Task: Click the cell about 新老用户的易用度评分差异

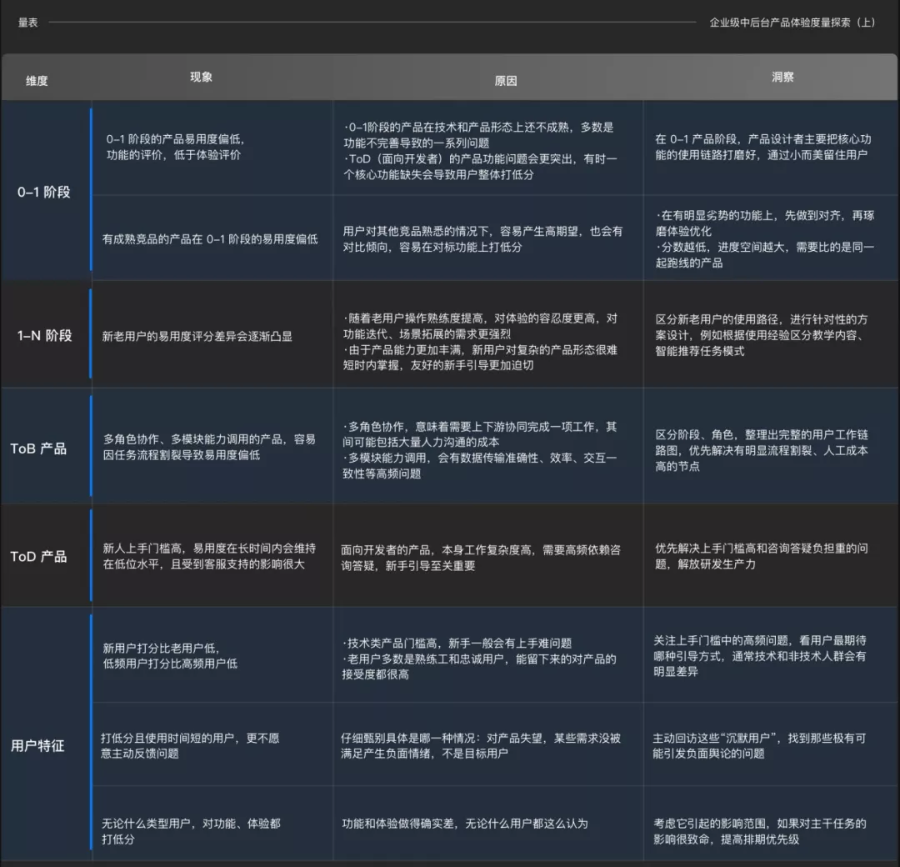Action: (198, 336)
